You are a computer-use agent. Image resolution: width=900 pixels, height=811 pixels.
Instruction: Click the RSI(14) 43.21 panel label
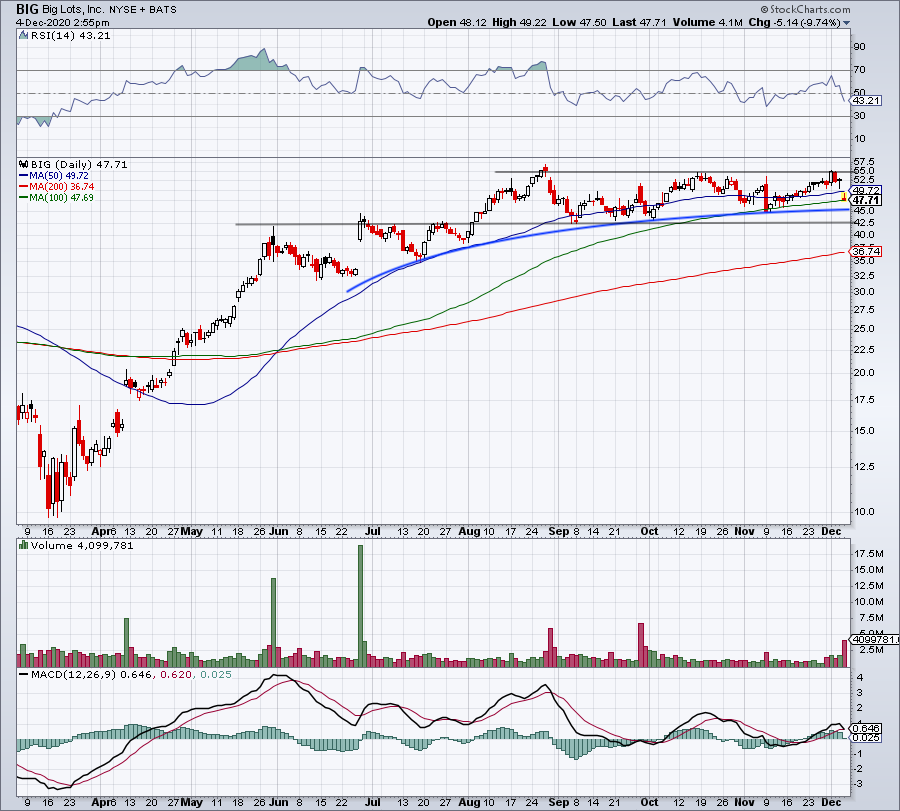(70, 35)
